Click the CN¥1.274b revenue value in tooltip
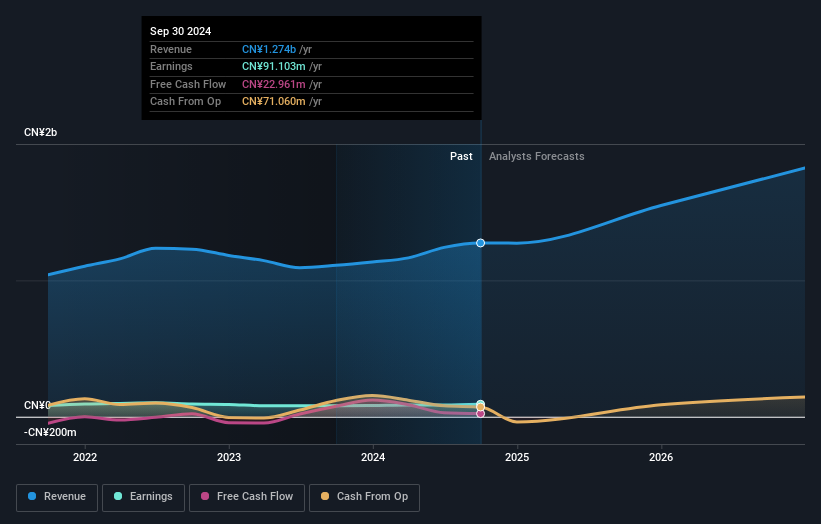Screen dimensions: 821x524 point(269,49)
